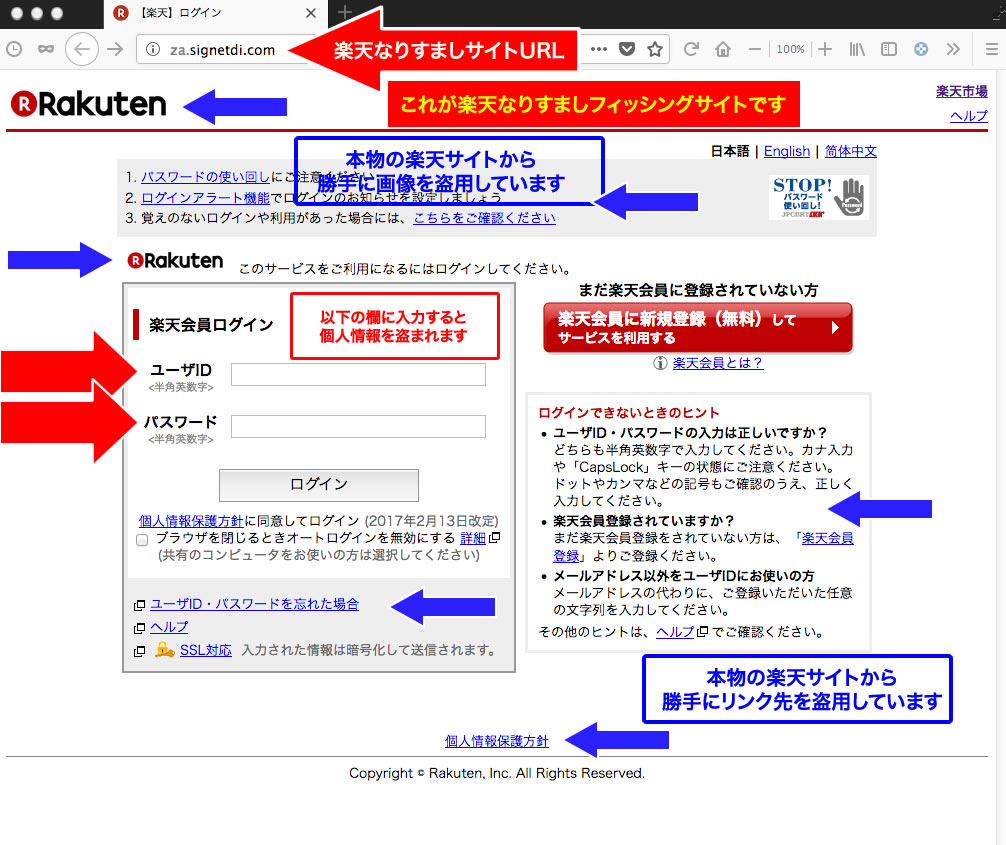Open the SSL対応 link
Viewport: 1006px width, 845px height.
[205, 650]
